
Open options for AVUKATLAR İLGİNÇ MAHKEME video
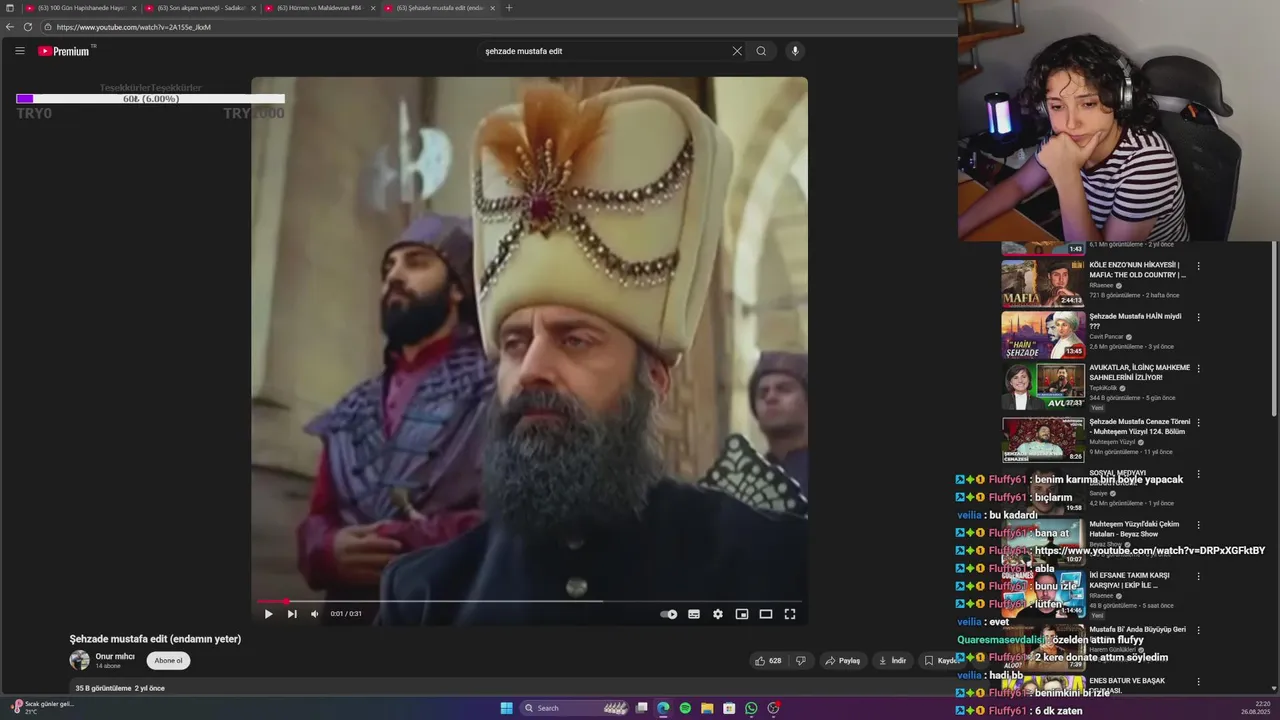(1198, 368)
